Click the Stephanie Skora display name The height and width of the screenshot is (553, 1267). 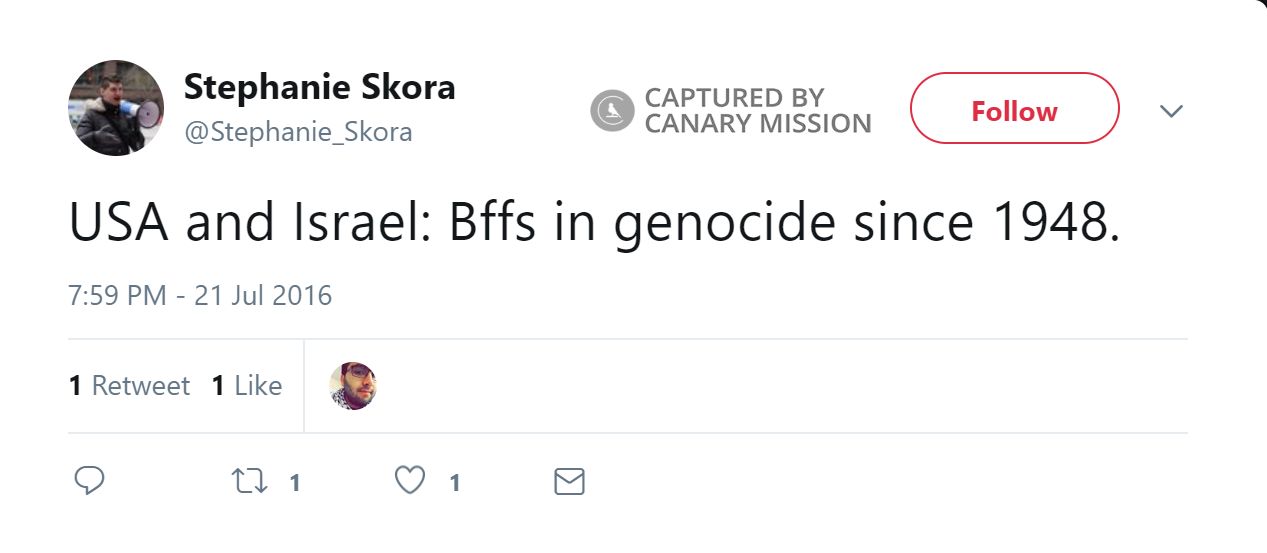319,87
